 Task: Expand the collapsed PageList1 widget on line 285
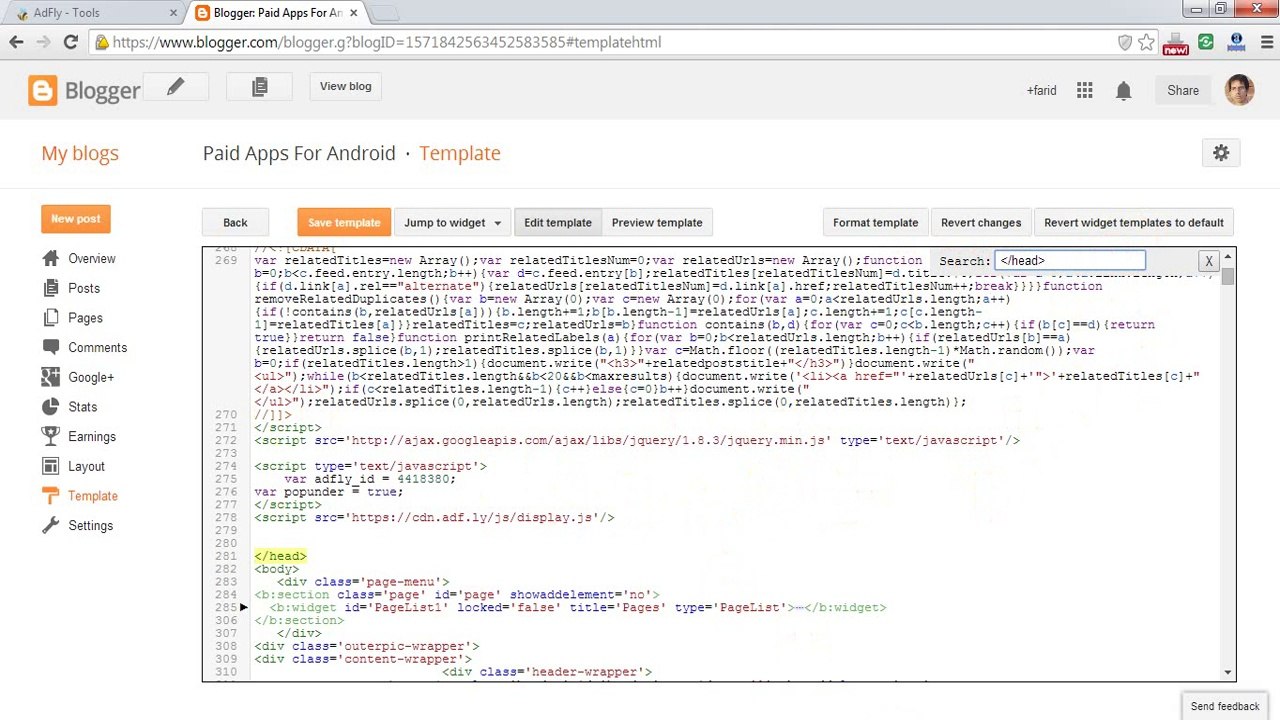[x=244, y=607]
